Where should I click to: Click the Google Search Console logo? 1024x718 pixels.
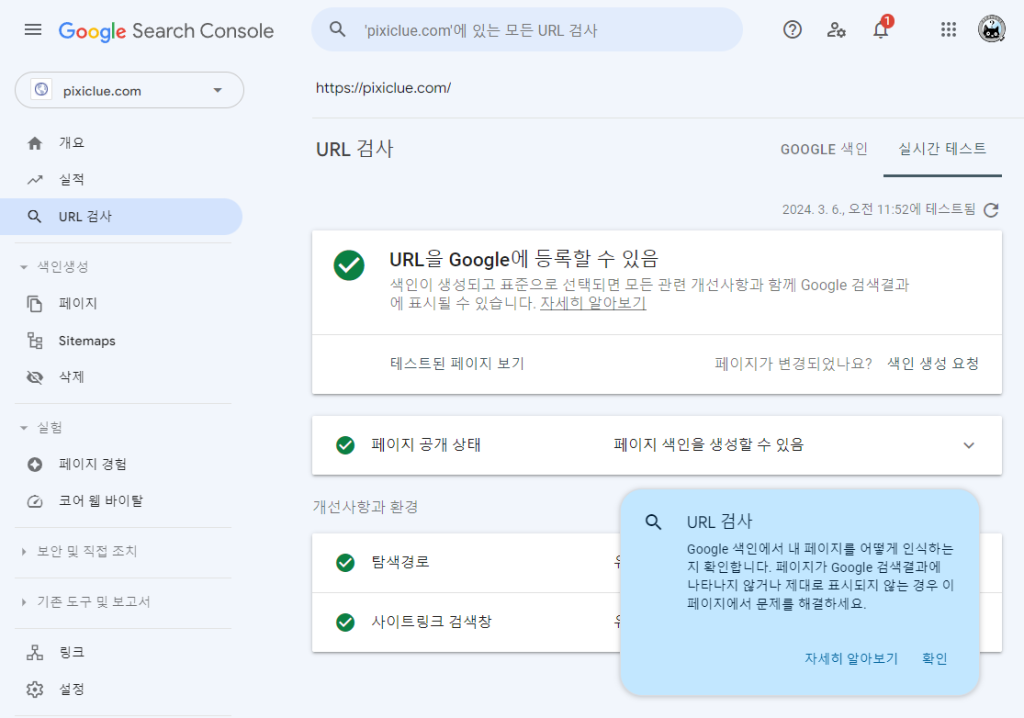(166, 31)
